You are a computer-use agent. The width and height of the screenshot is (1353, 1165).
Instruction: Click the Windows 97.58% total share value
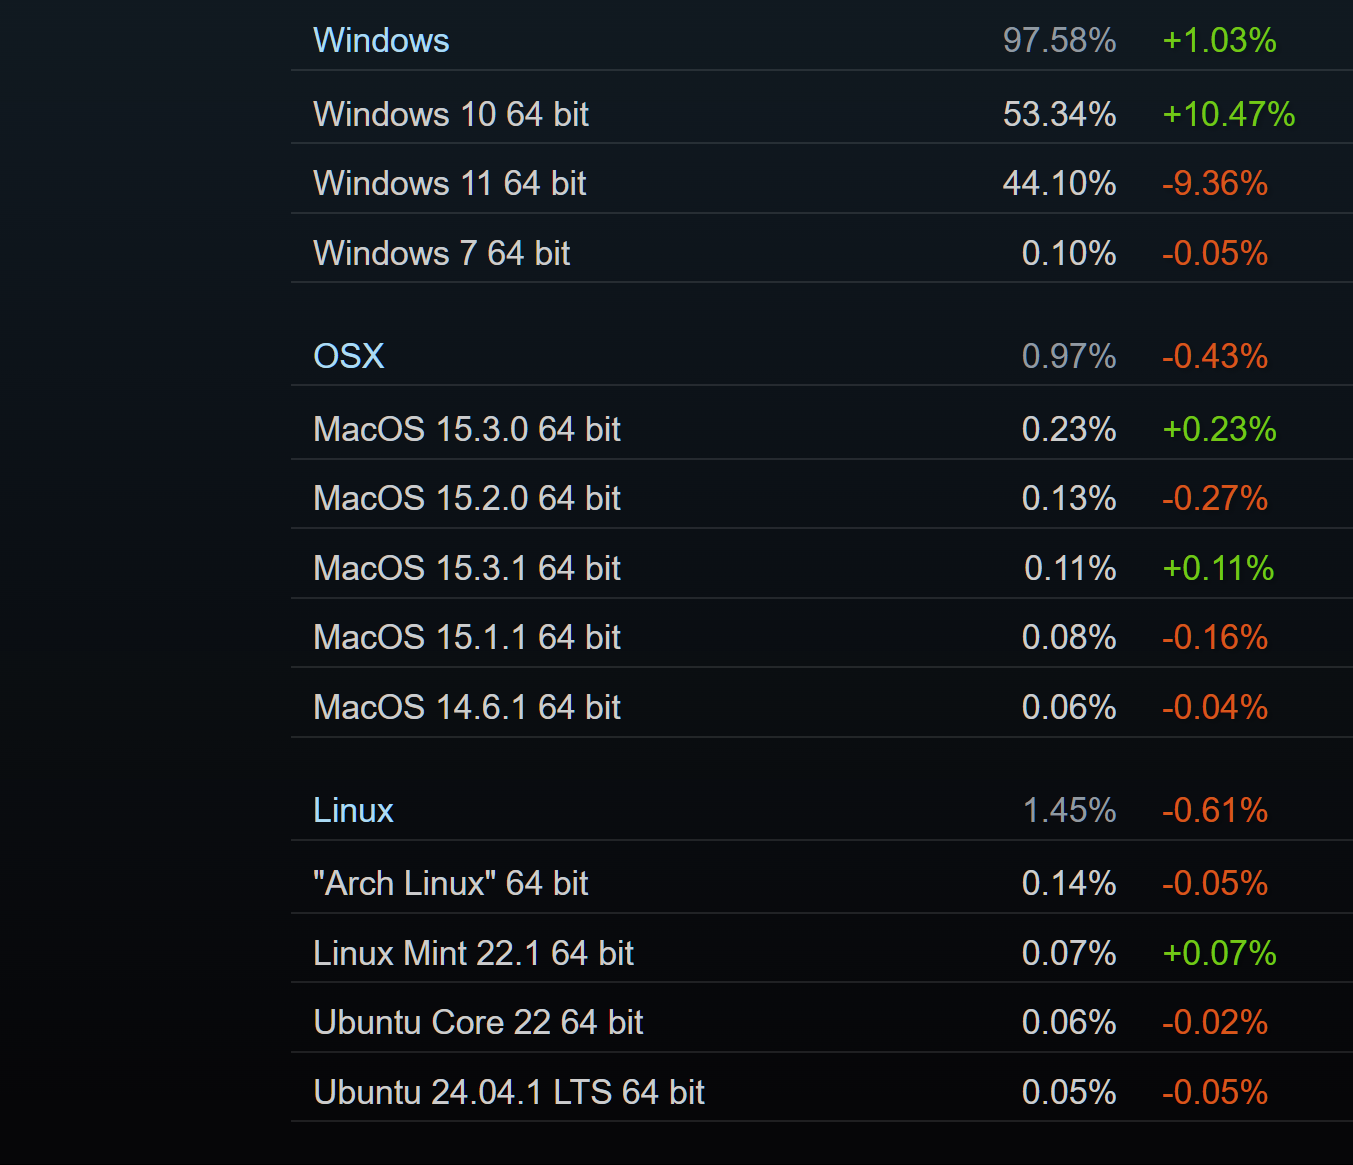coord(1059,41)
